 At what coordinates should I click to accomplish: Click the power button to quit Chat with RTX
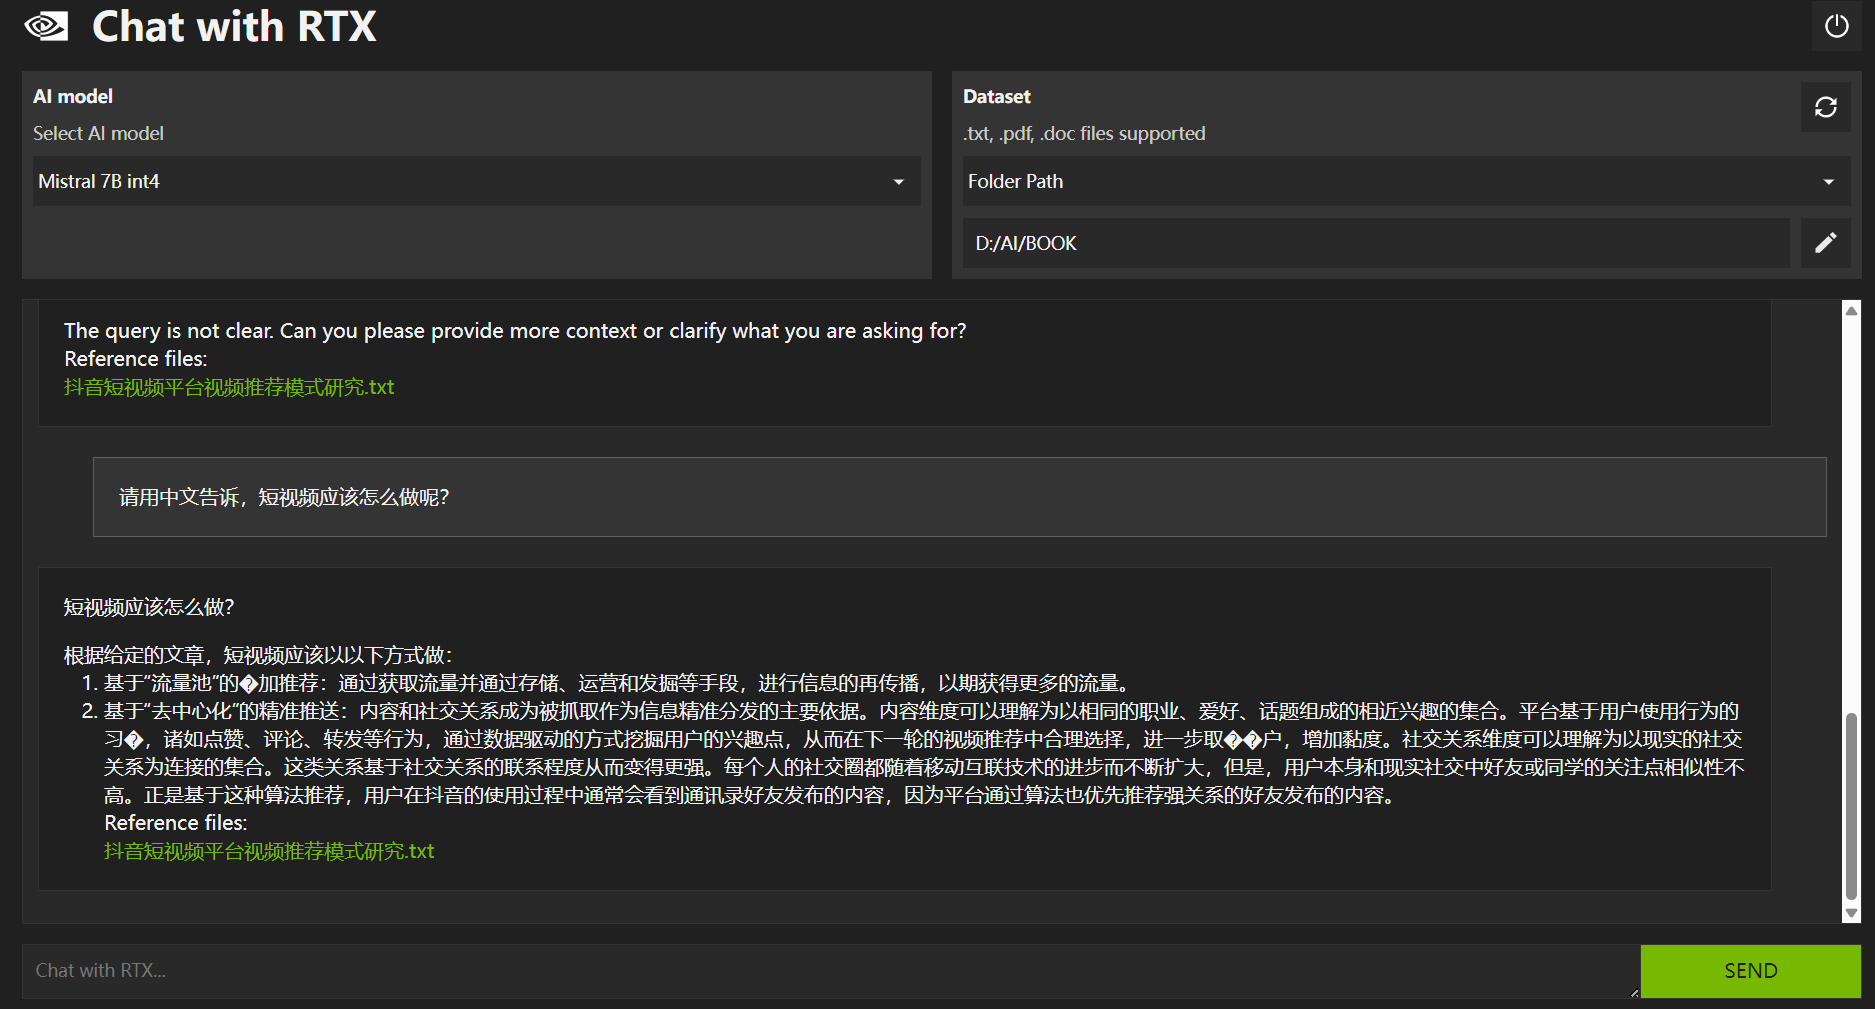1837,26
